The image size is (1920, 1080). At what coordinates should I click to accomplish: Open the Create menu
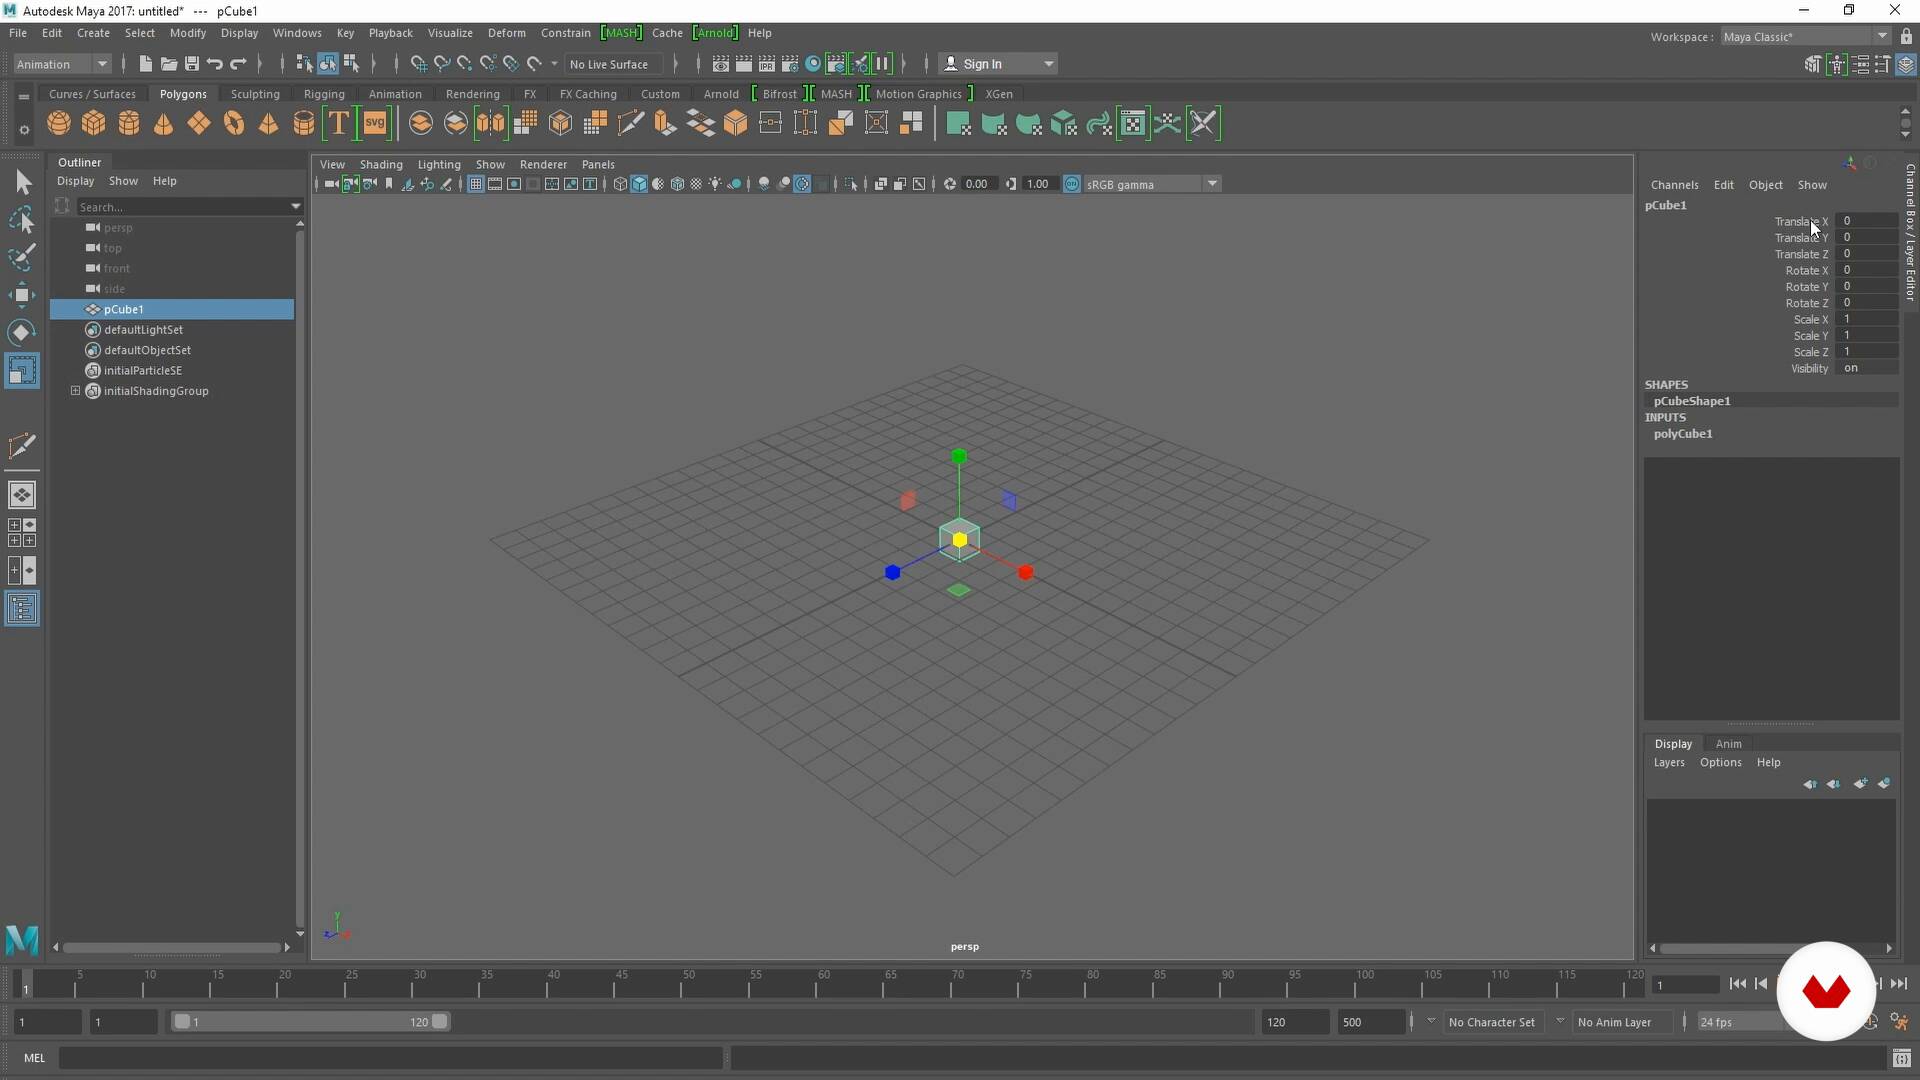(x=93, y=33)
